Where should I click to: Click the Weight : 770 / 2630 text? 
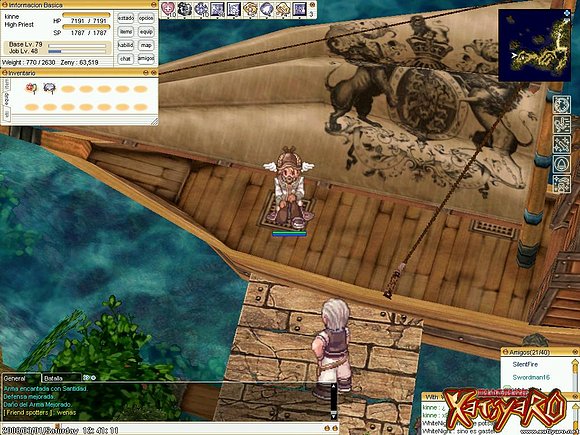tap(28, 63)
